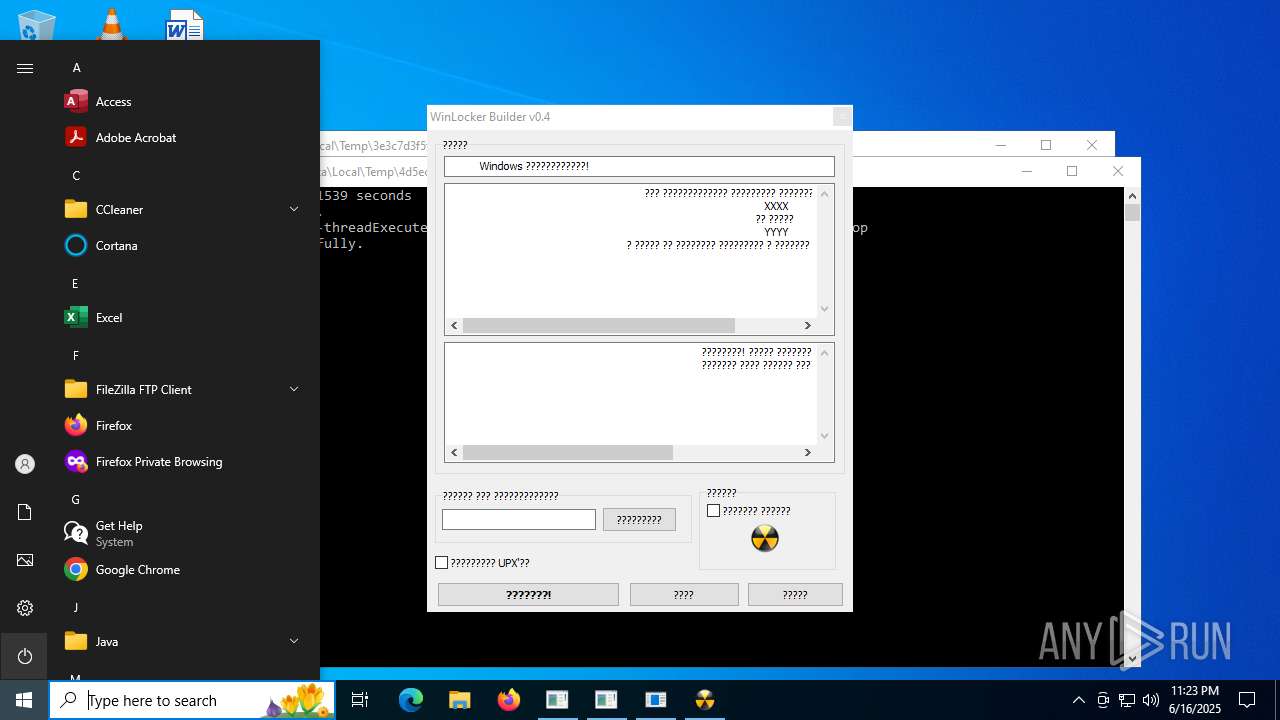Toggle the UPX checkbox

point(441,563)
